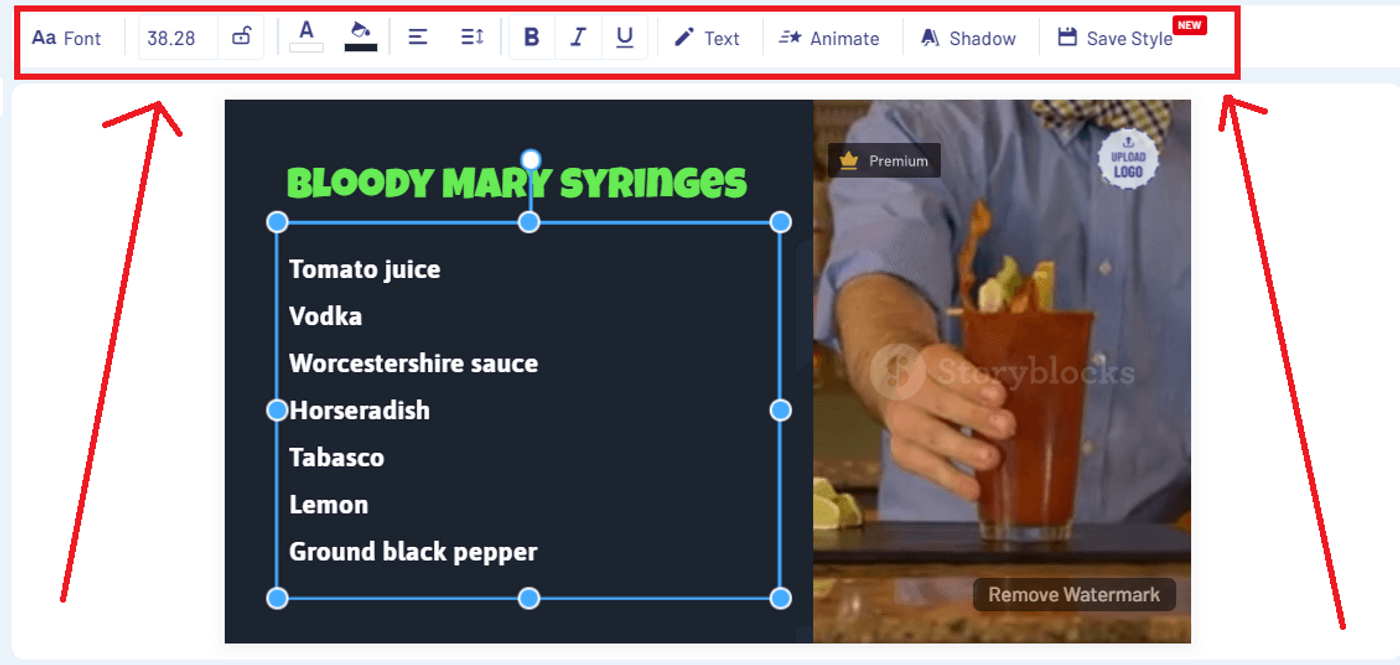Click the font size lock toggle
This screenshot has width=1400, height=665.
(240, 37)
